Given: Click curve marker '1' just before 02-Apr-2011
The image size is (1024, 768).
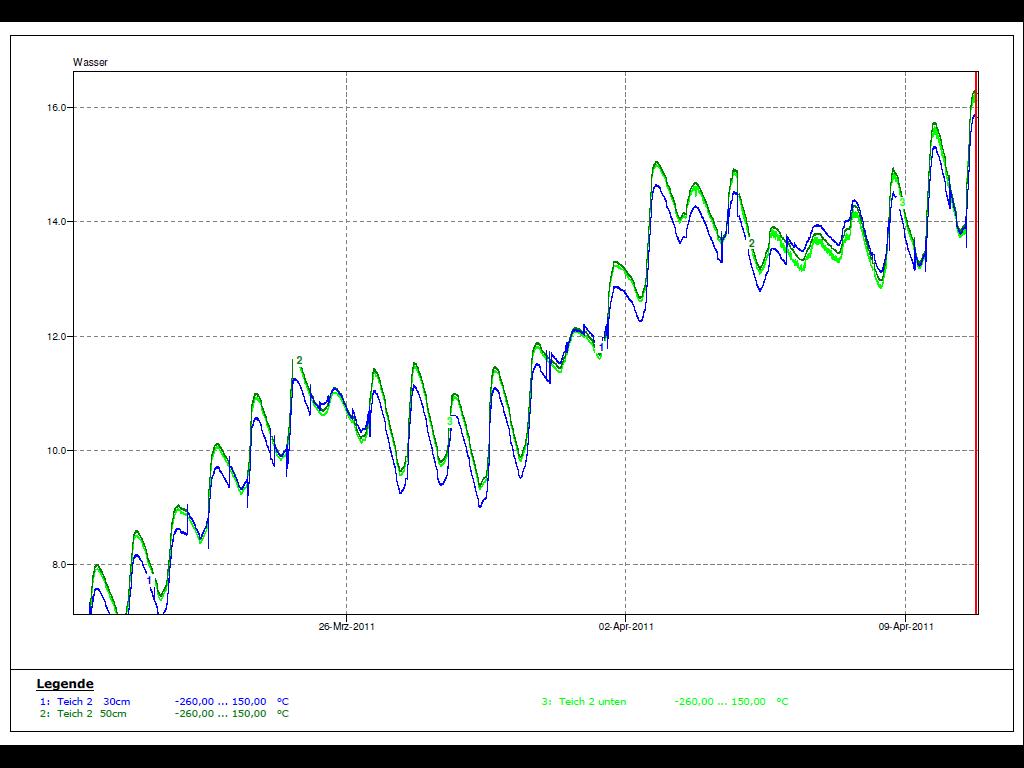Looking at the screenshot, I should [601, 347].
